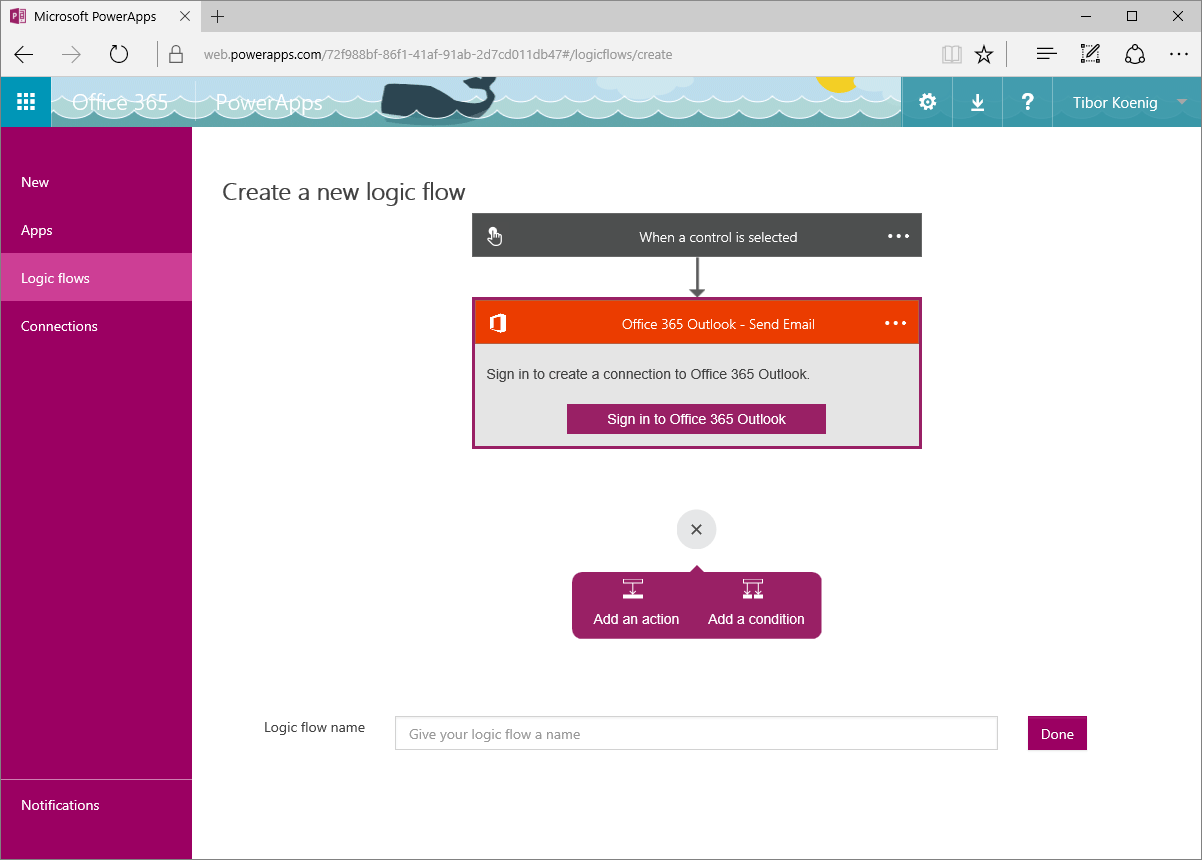Click the Done button
Screen dimensions: 1202x860
[1057, 733]
